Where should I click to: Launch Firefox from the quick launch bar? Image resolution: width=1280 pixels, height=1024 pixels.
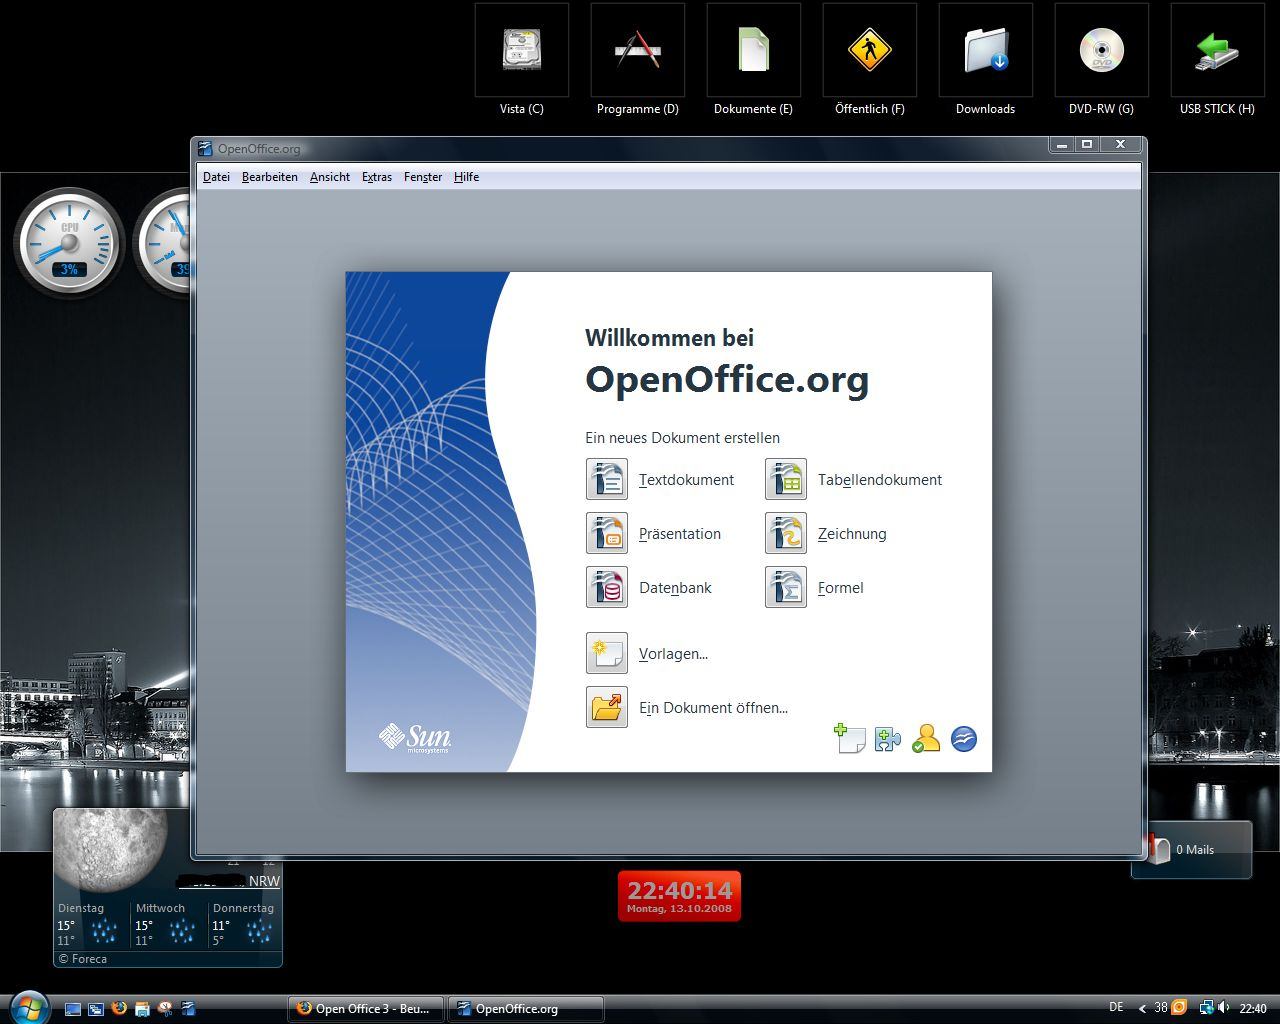coord(119,1008)
